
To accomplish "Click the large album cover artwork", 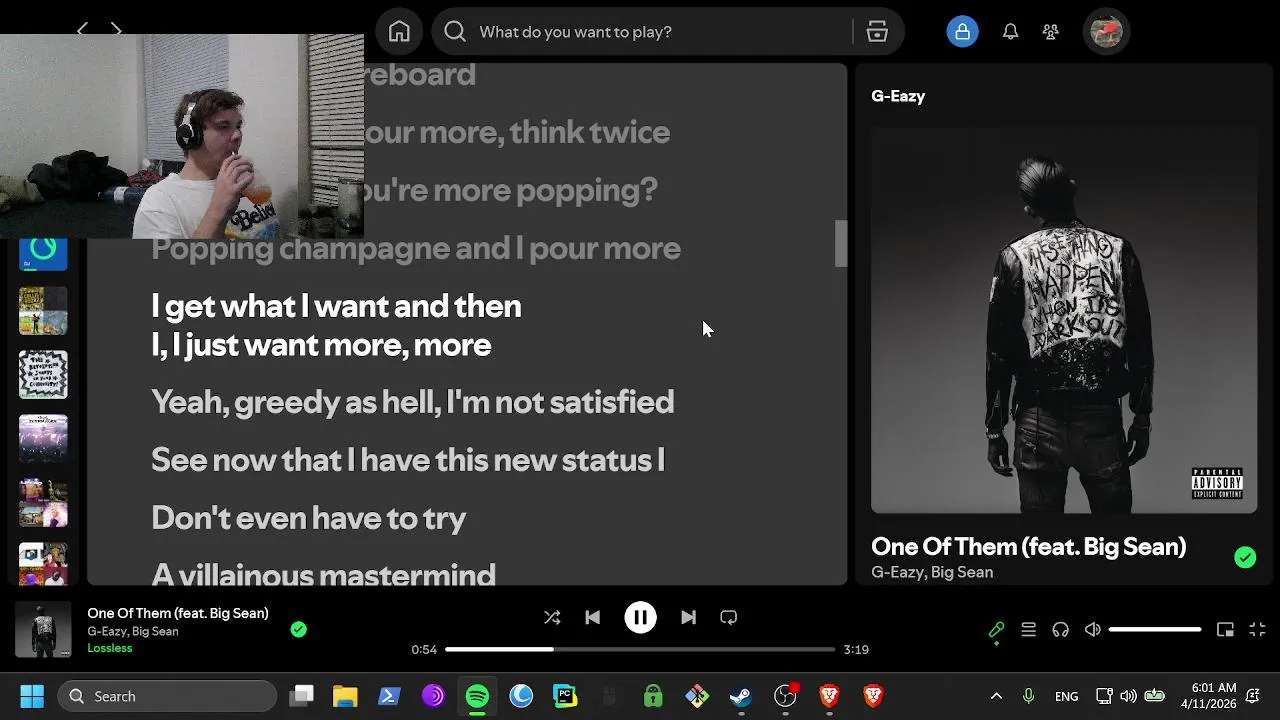I will (x=1064, y=320).
